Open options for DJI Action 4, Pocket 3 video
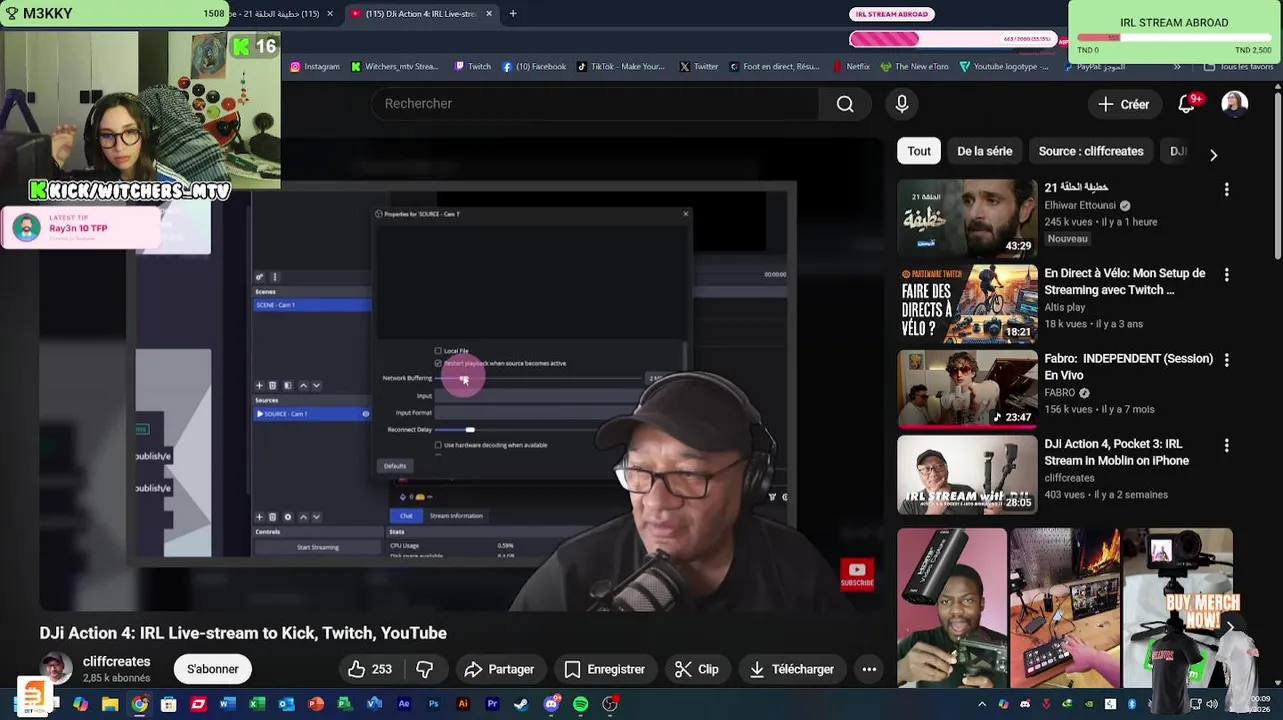 pos(1227,445)
